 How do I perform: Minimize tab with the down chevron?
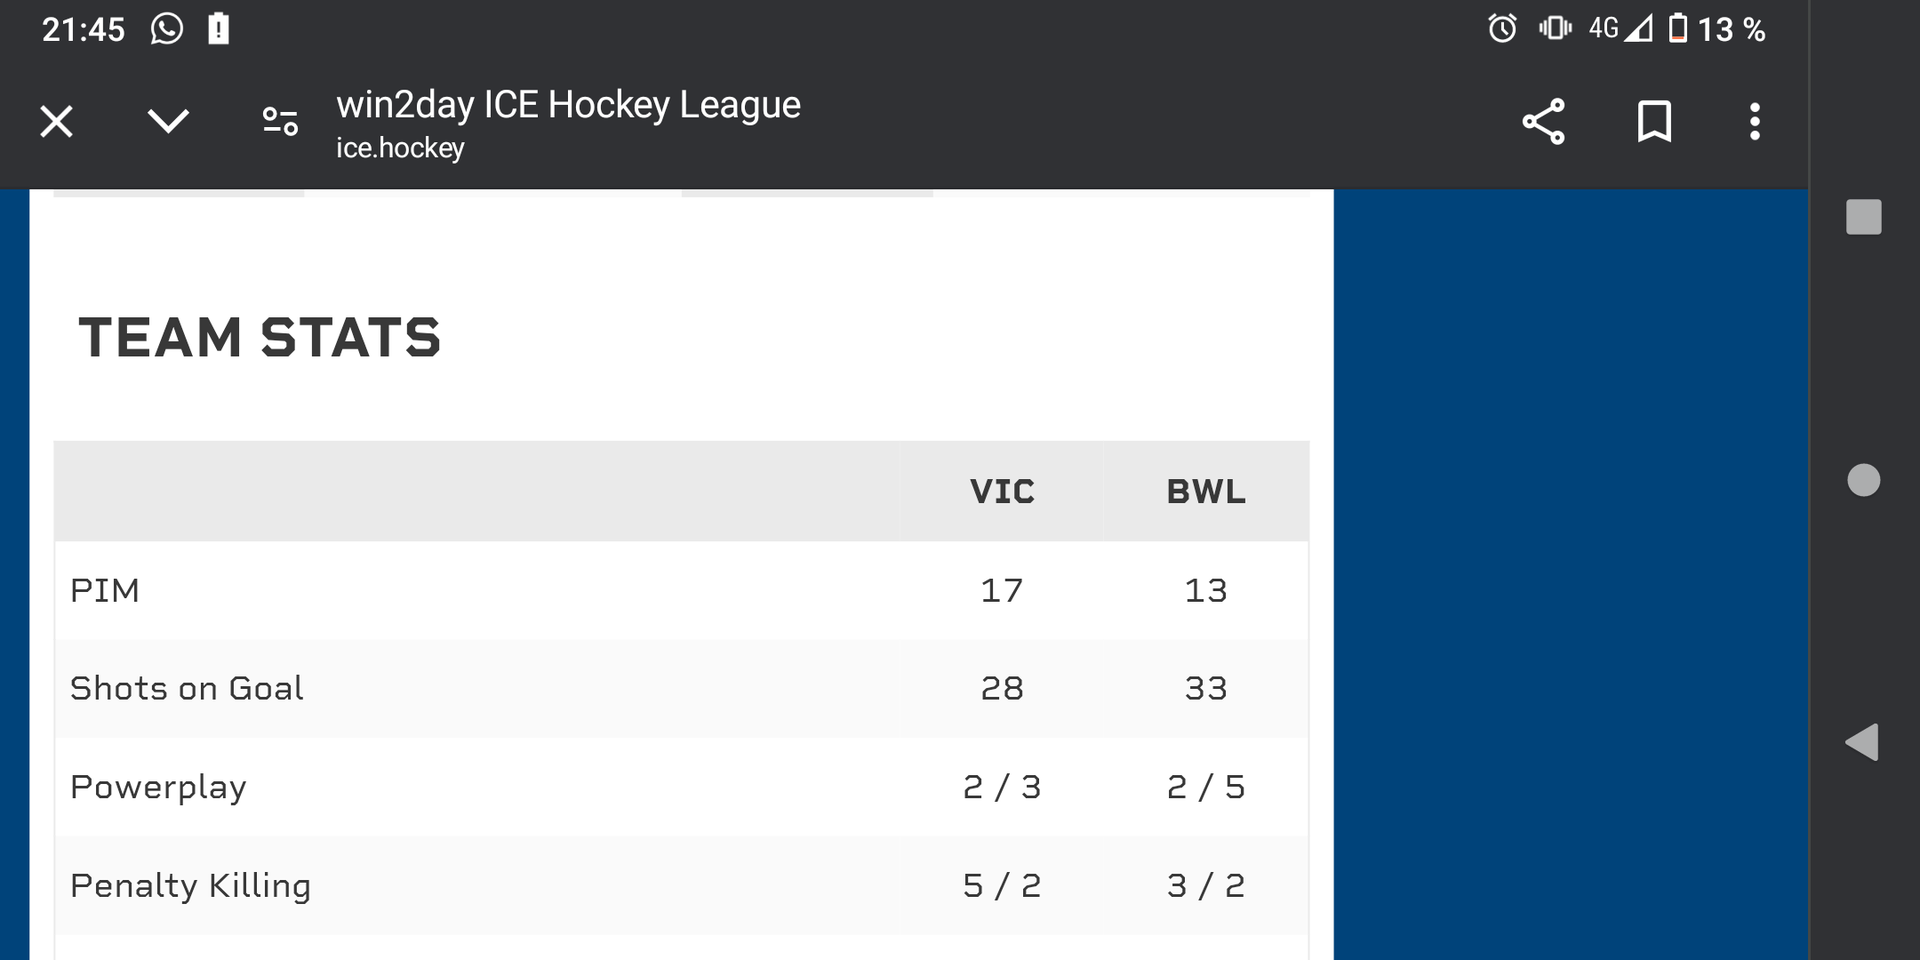click(x=168, y=122)
